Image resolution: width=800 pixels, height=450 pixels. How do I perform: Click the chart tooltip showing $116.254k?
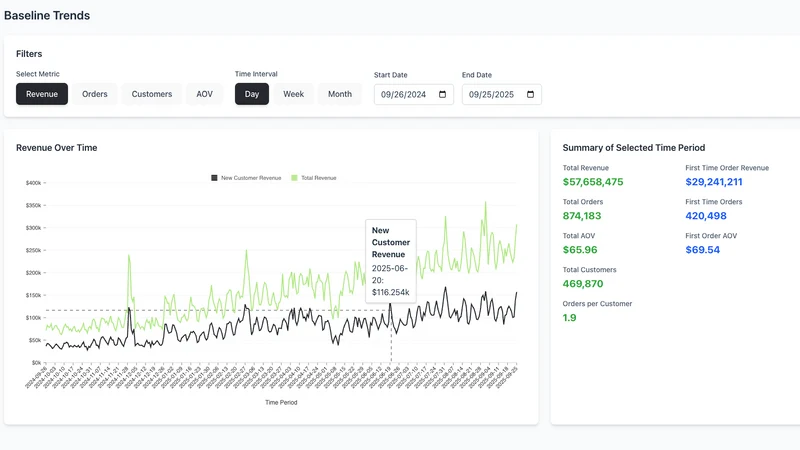391,261
